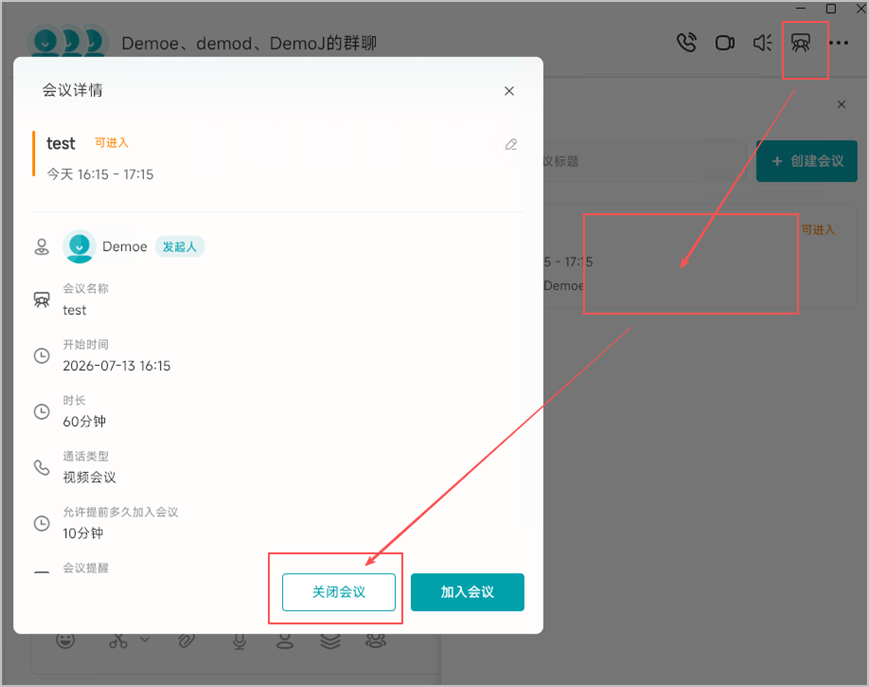
Task: Click the speaker mute icon in header
Action: (x=763, y=43)
